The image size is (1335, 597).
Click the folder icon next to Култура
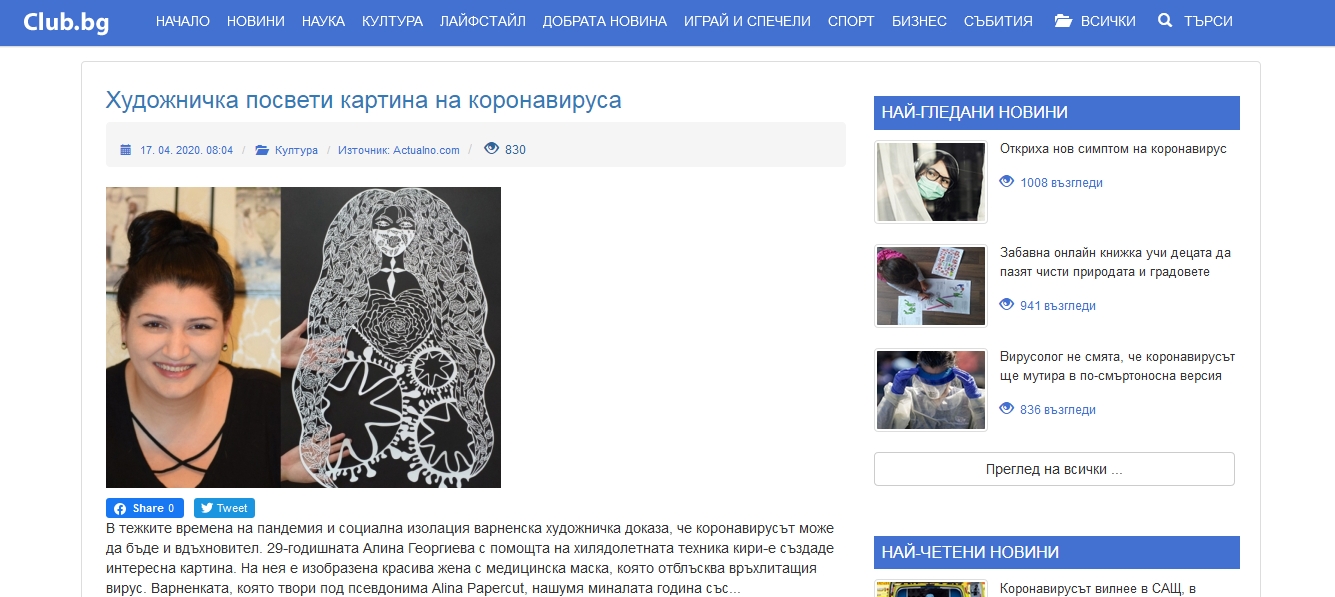[262, 150]
